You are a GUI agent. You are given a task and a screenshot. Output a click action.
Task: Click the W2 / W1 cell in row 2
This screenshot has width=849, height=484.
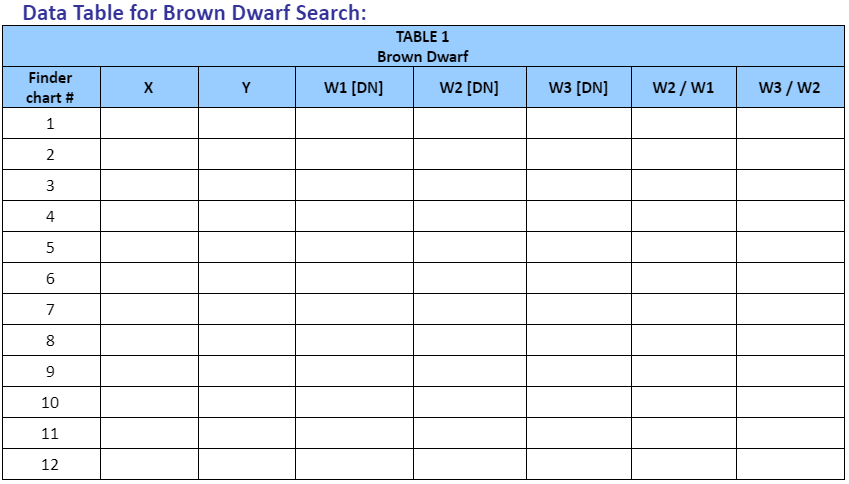coord(683,155)
